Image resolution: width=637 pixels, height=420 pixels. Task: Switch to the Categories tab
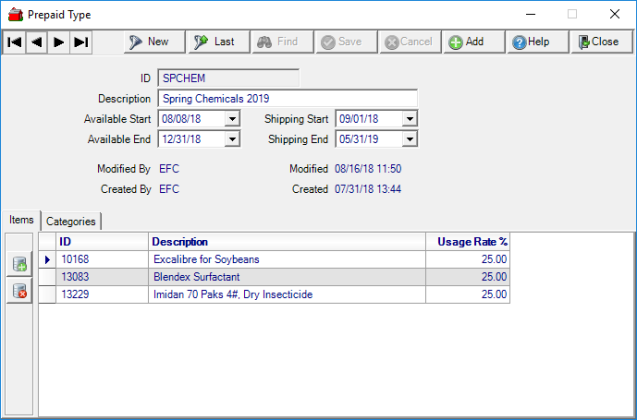pyautogui.click(x=72, y=221)
